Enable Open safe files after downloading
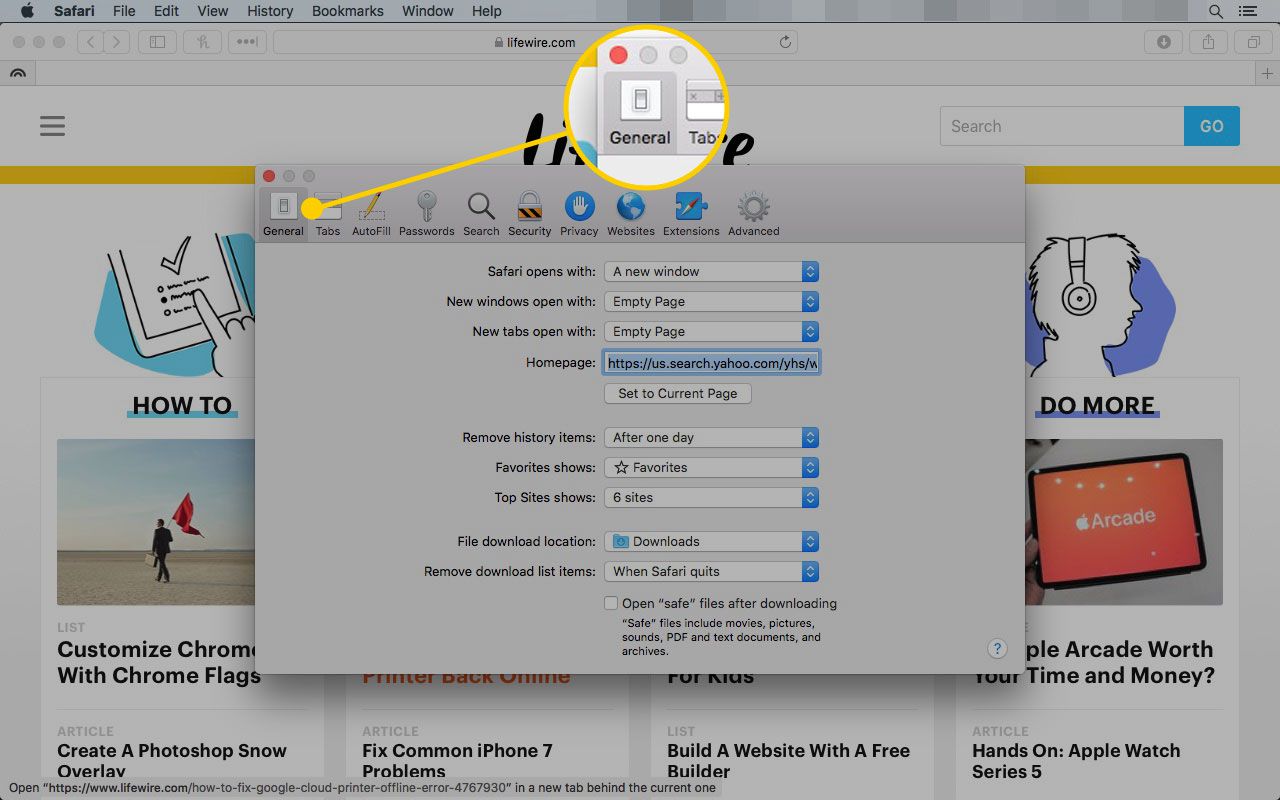The image size is (1280, 800). point(611,603)
